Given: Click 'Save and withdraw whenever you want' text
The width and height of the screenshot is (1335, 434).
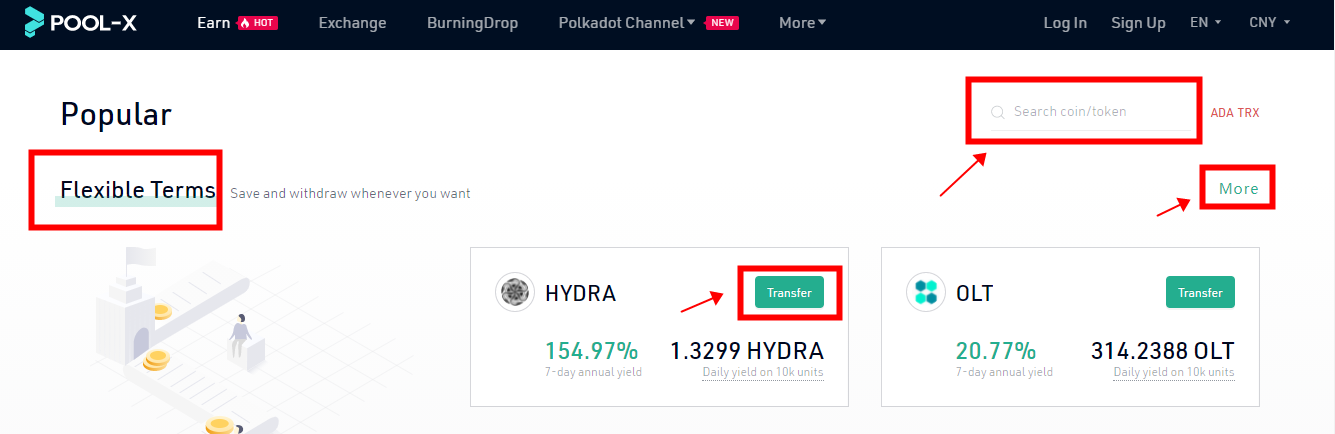Looking at the screenshot, I should point(350,193).
